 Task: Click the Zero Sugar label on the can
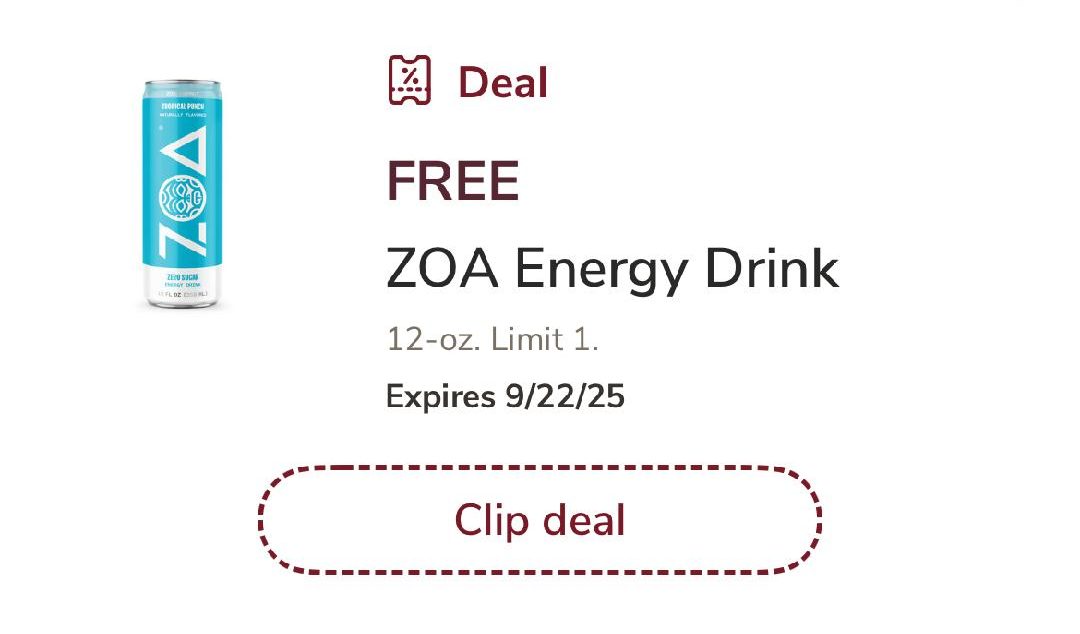tap(181, 274)
